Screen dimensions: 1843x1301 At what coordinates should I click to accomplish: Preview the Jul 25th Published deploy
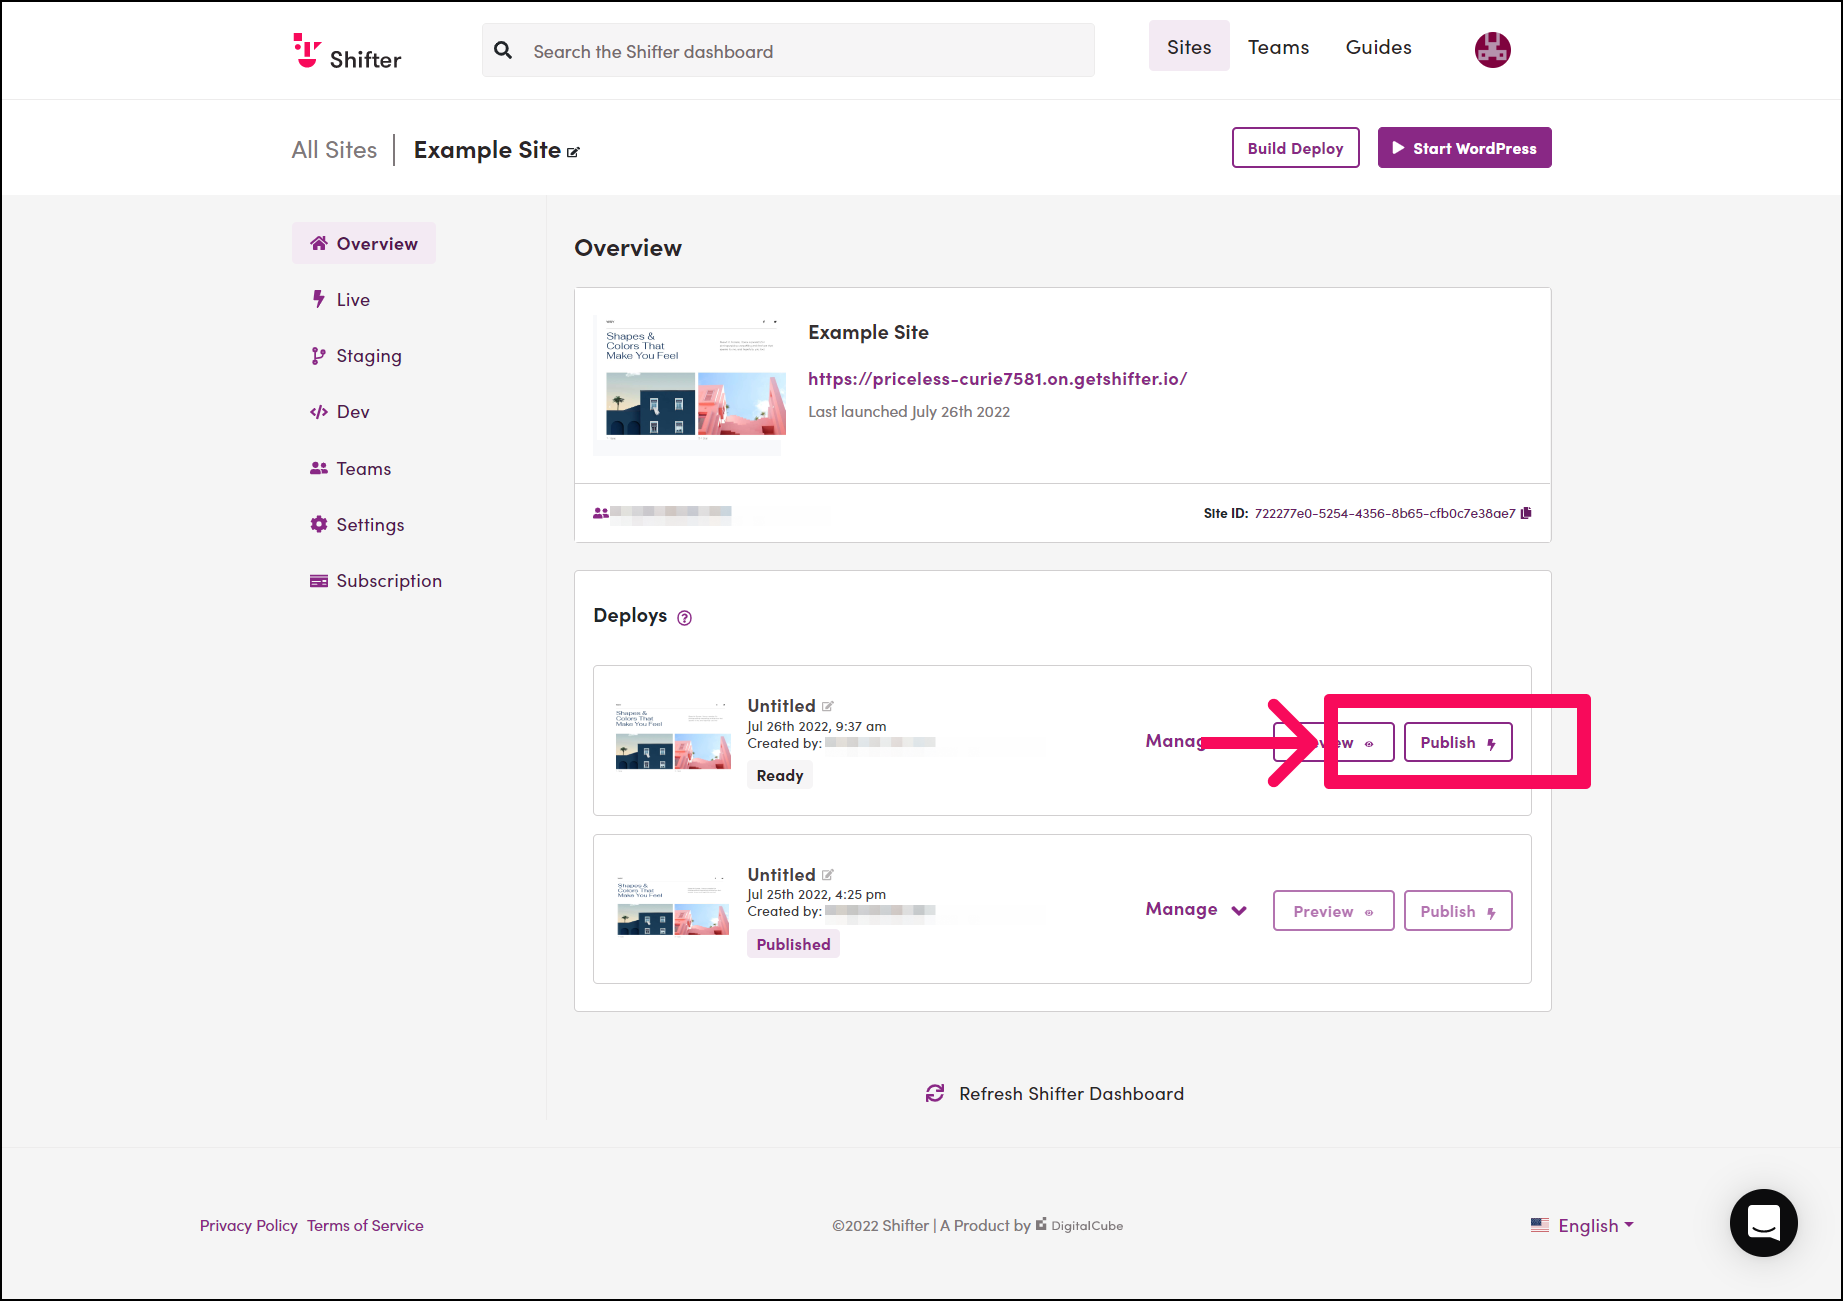click(1333, 911)
